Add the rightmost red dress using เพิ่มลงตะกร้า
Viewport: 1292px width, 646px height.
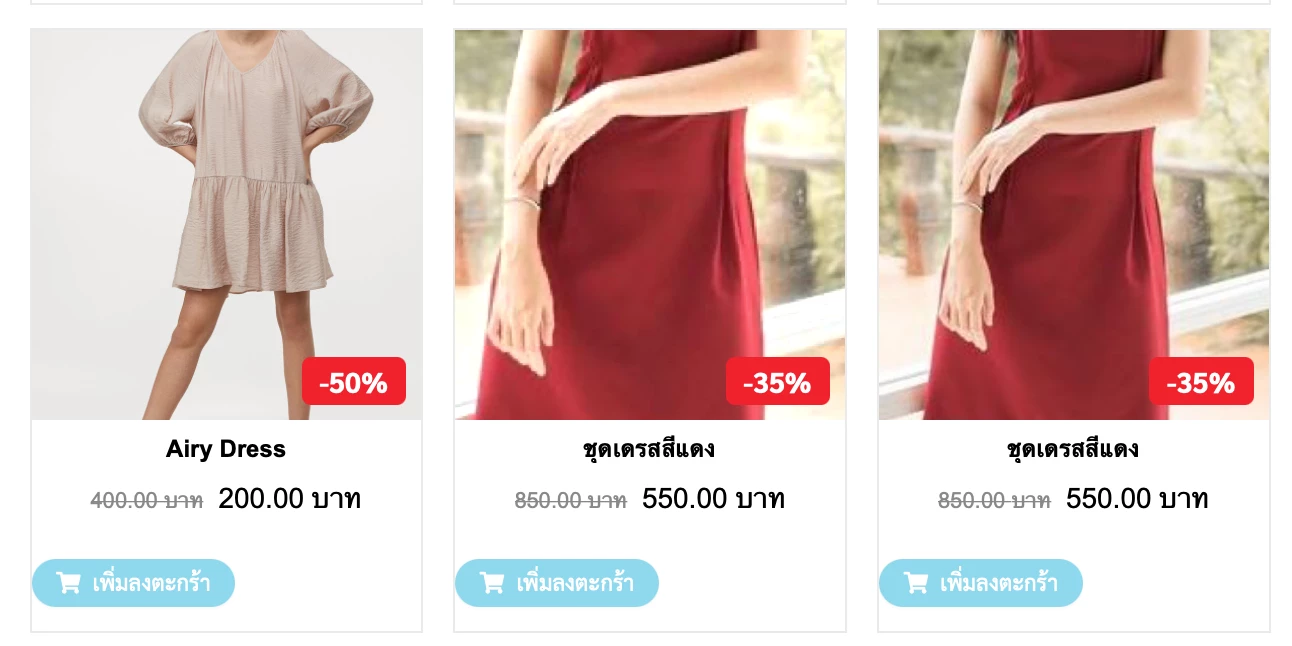[x=999, y=583]
